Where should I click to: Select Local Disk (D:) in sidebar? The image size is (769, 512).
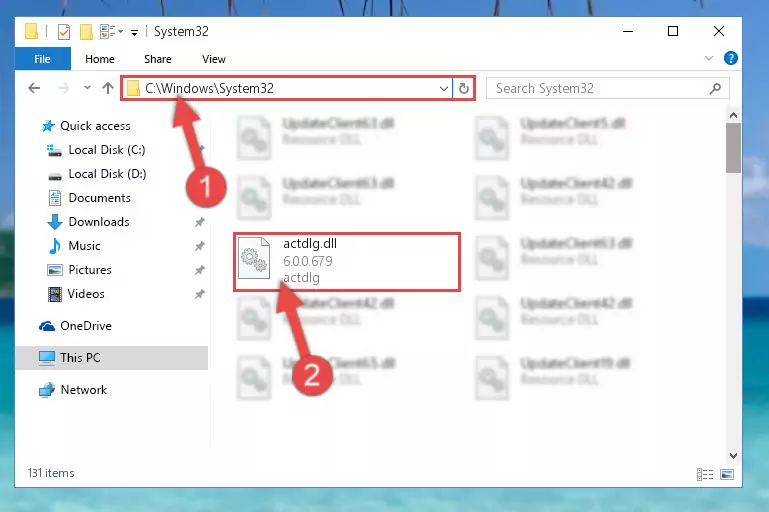pos(107,174)
